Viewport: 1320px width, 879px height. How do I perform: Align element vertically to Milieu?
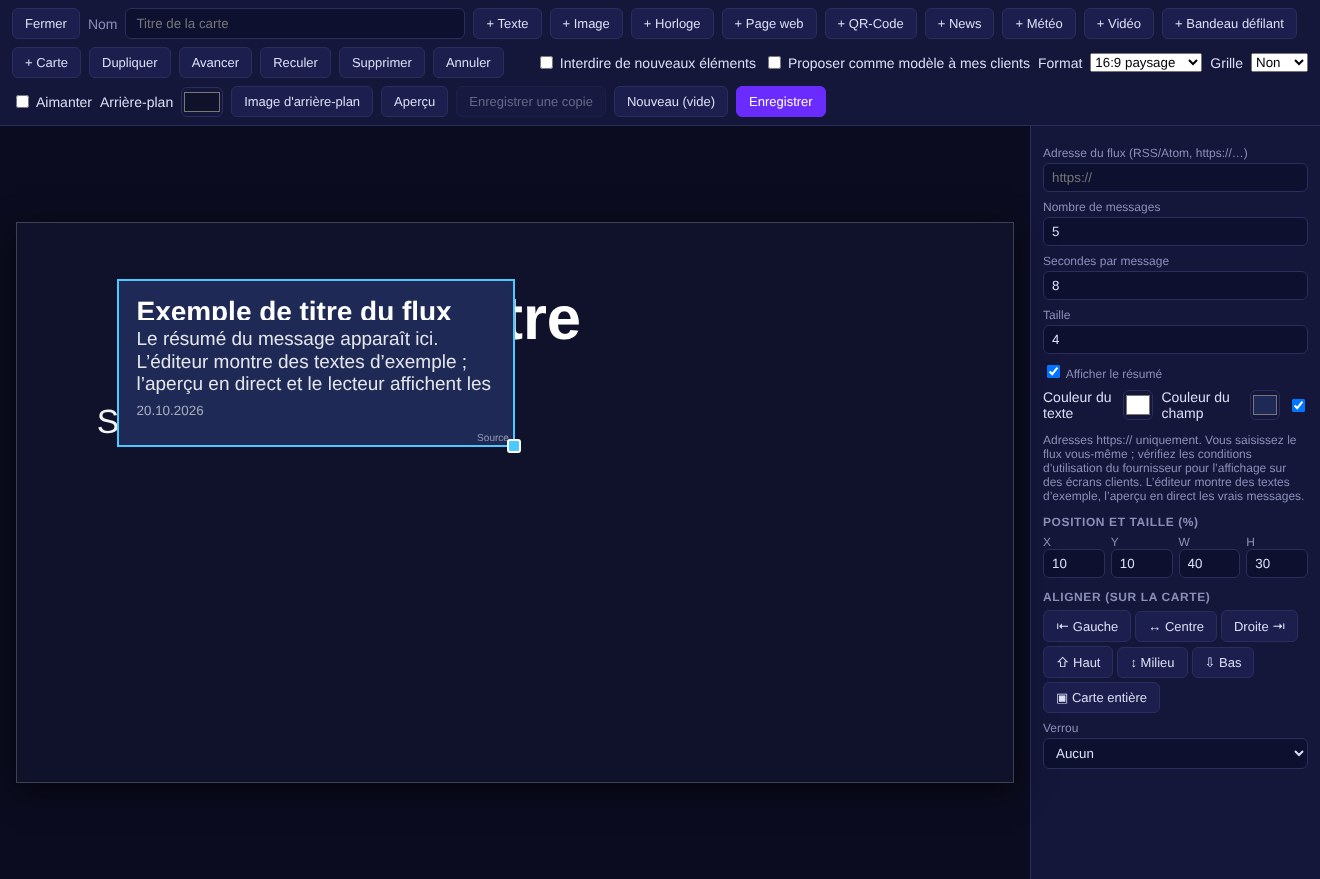point(1152,662)
